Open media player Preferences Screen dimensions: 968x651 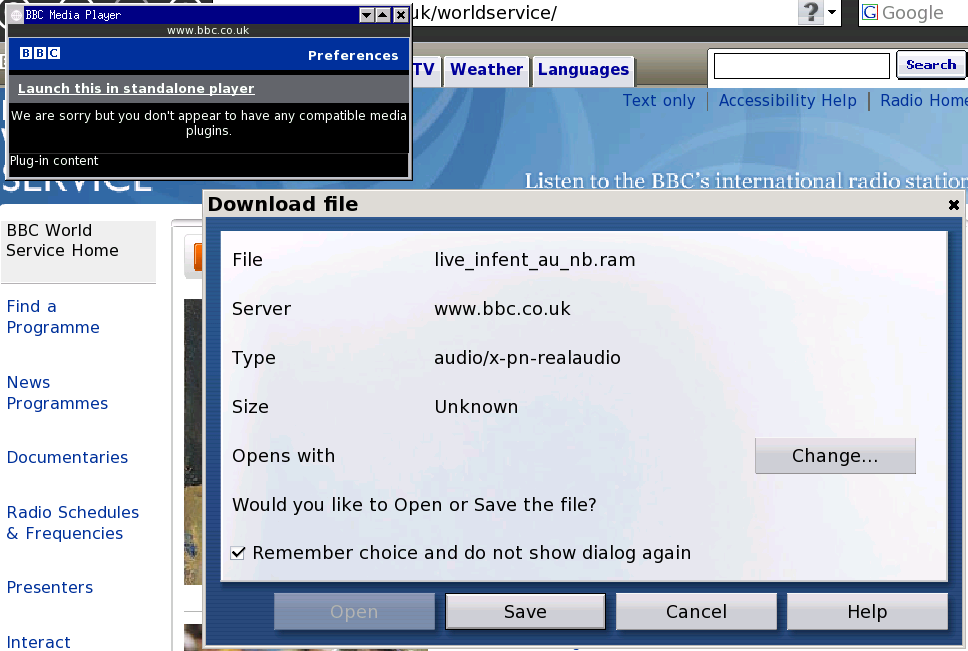point(353,55)
